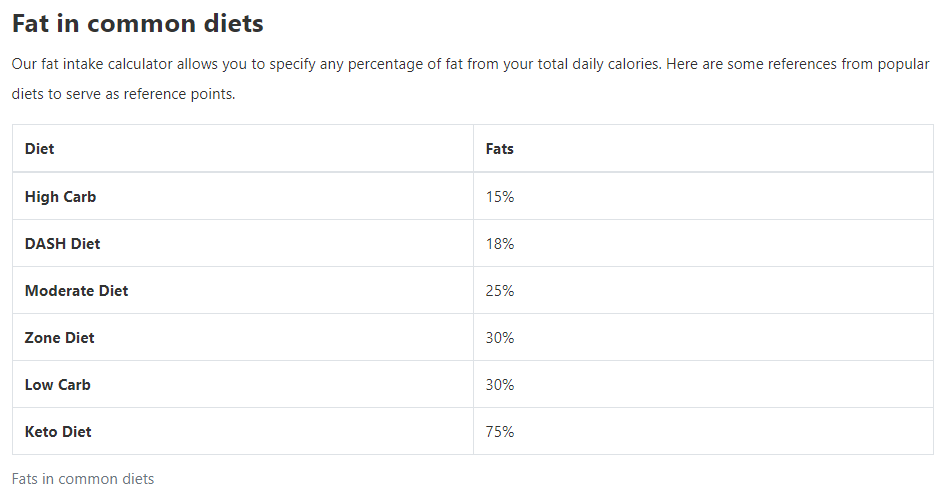950x491 pixels.
Task: Select the 18% fat value
Action: pos(500,244)
